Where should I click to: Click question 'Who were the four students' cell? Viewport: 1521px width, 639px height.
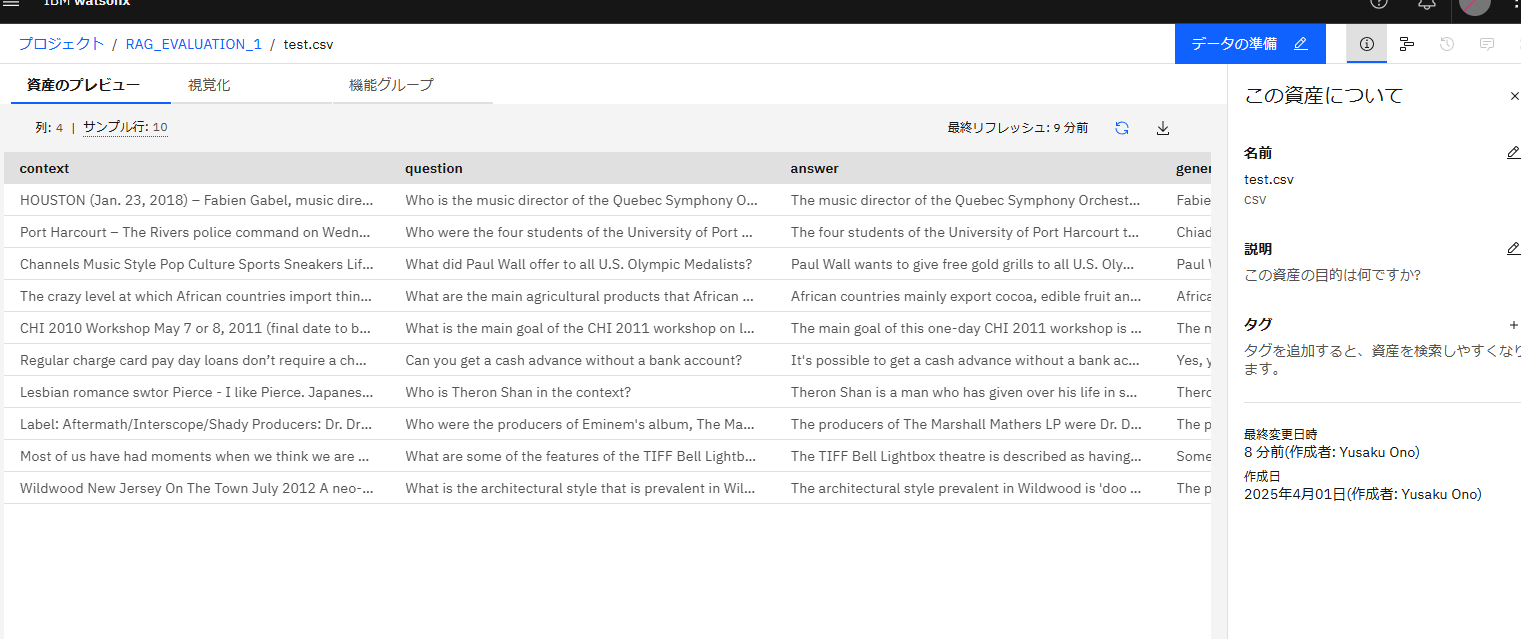(582, 232)
